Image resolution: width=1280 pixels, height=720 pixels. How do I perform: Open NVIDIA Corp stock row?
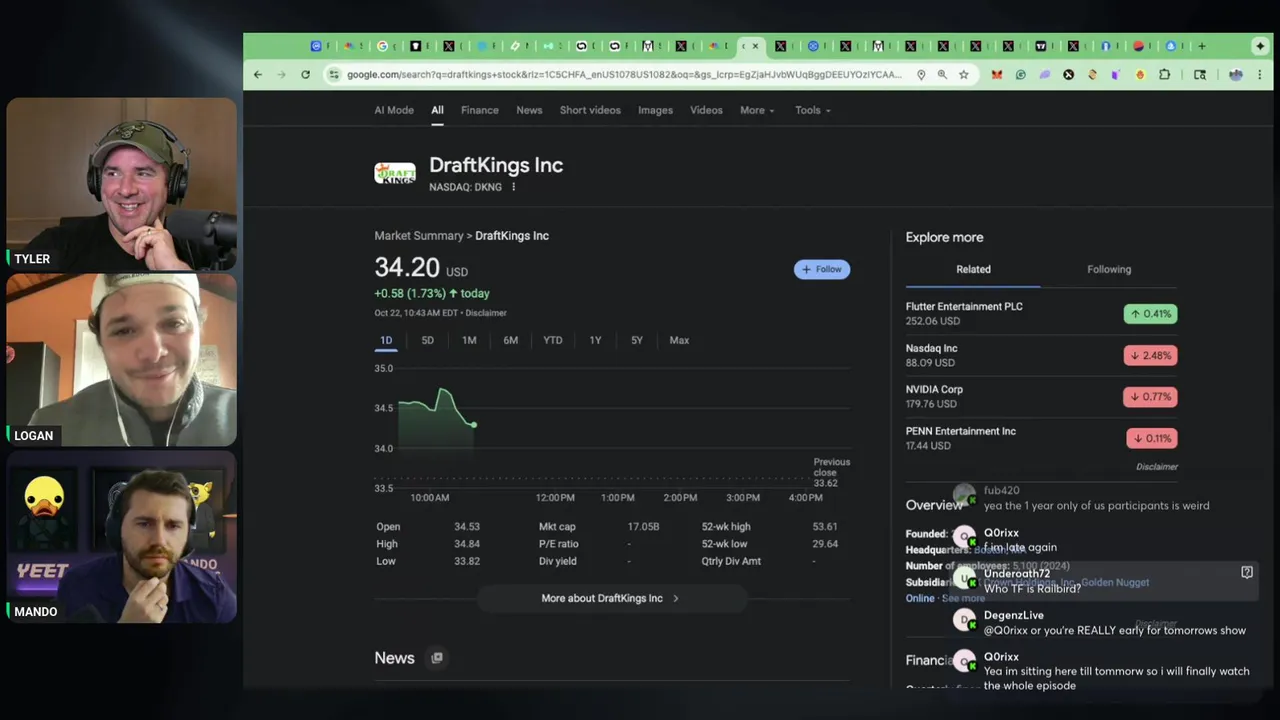tap(1041, 396)
